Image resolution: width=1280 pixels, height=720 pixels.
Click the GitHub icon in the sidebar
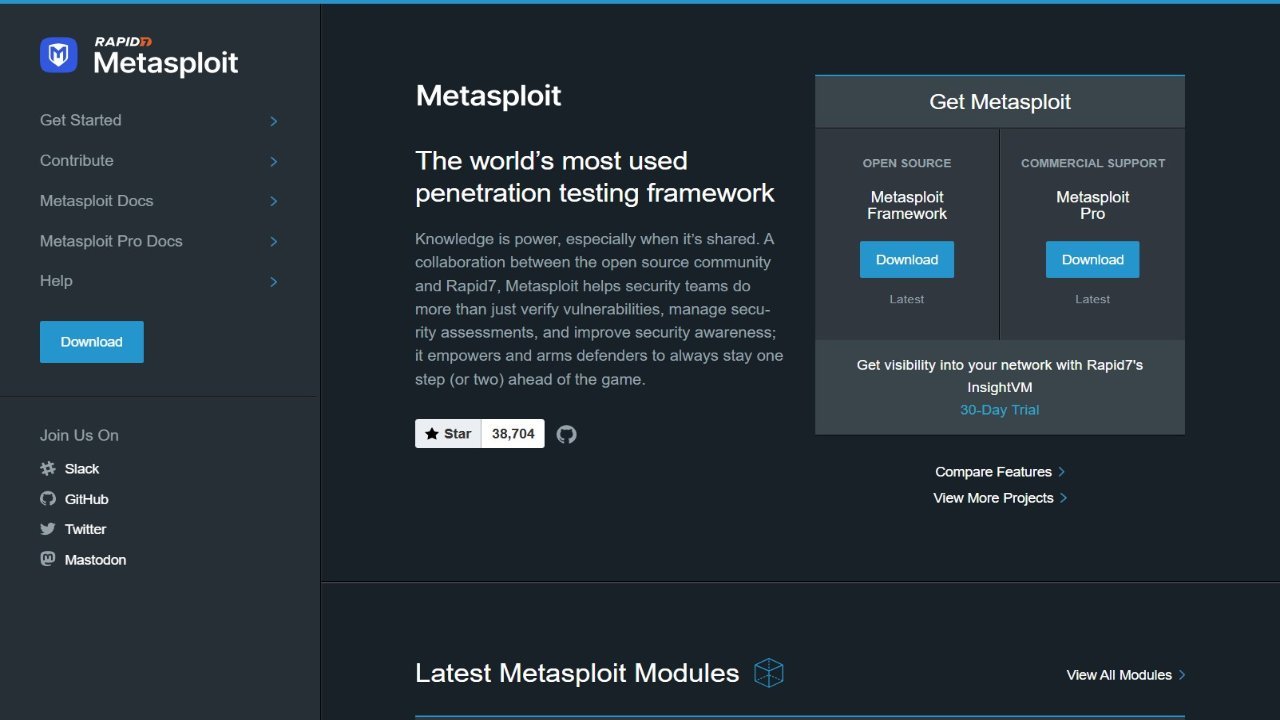pyautogui.click(x=48, y=498)
